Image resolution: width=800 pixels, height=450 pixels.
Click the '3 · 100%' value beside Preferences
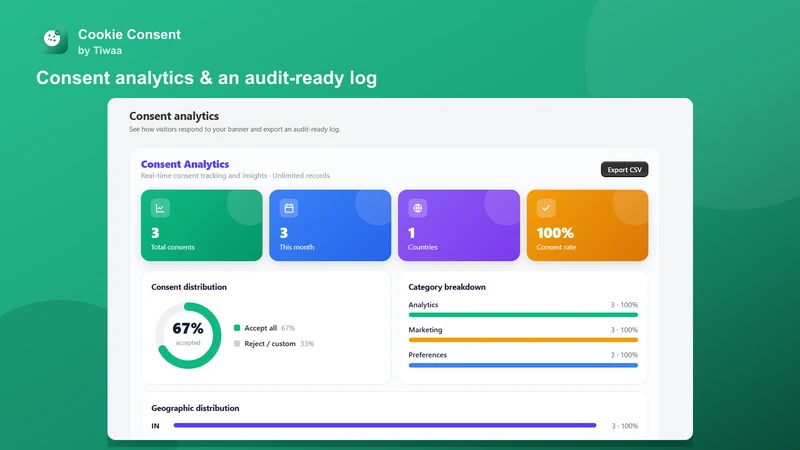point(624,355)
